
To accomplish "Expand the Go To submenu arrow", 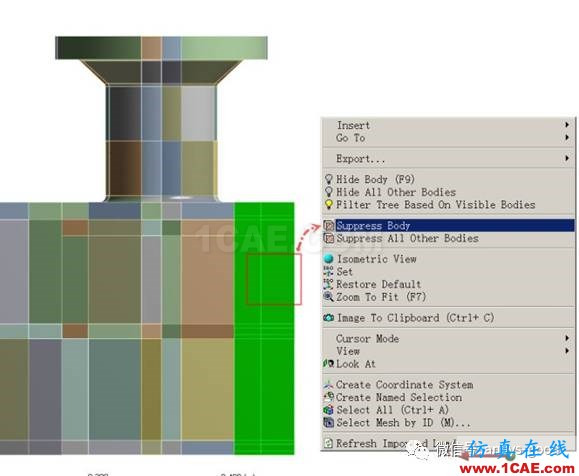I will pyautogui.click(x=567, y=137).
